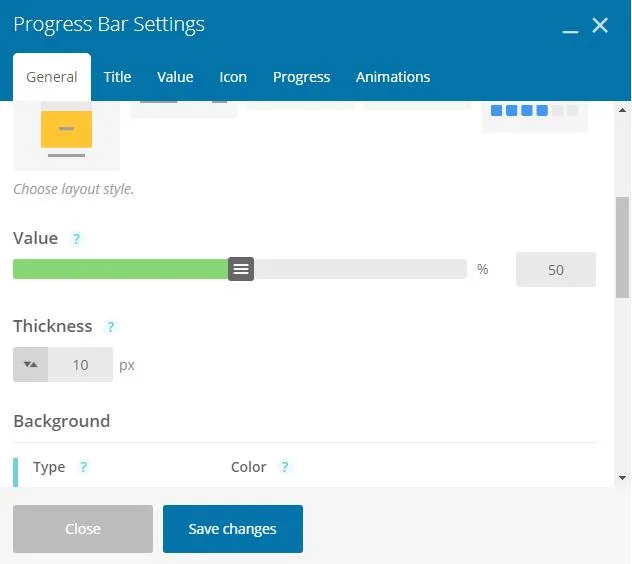Viewport: 632px width, 564px height.
Task: Focus the percent value field showing 50
Action: (556, 270)
